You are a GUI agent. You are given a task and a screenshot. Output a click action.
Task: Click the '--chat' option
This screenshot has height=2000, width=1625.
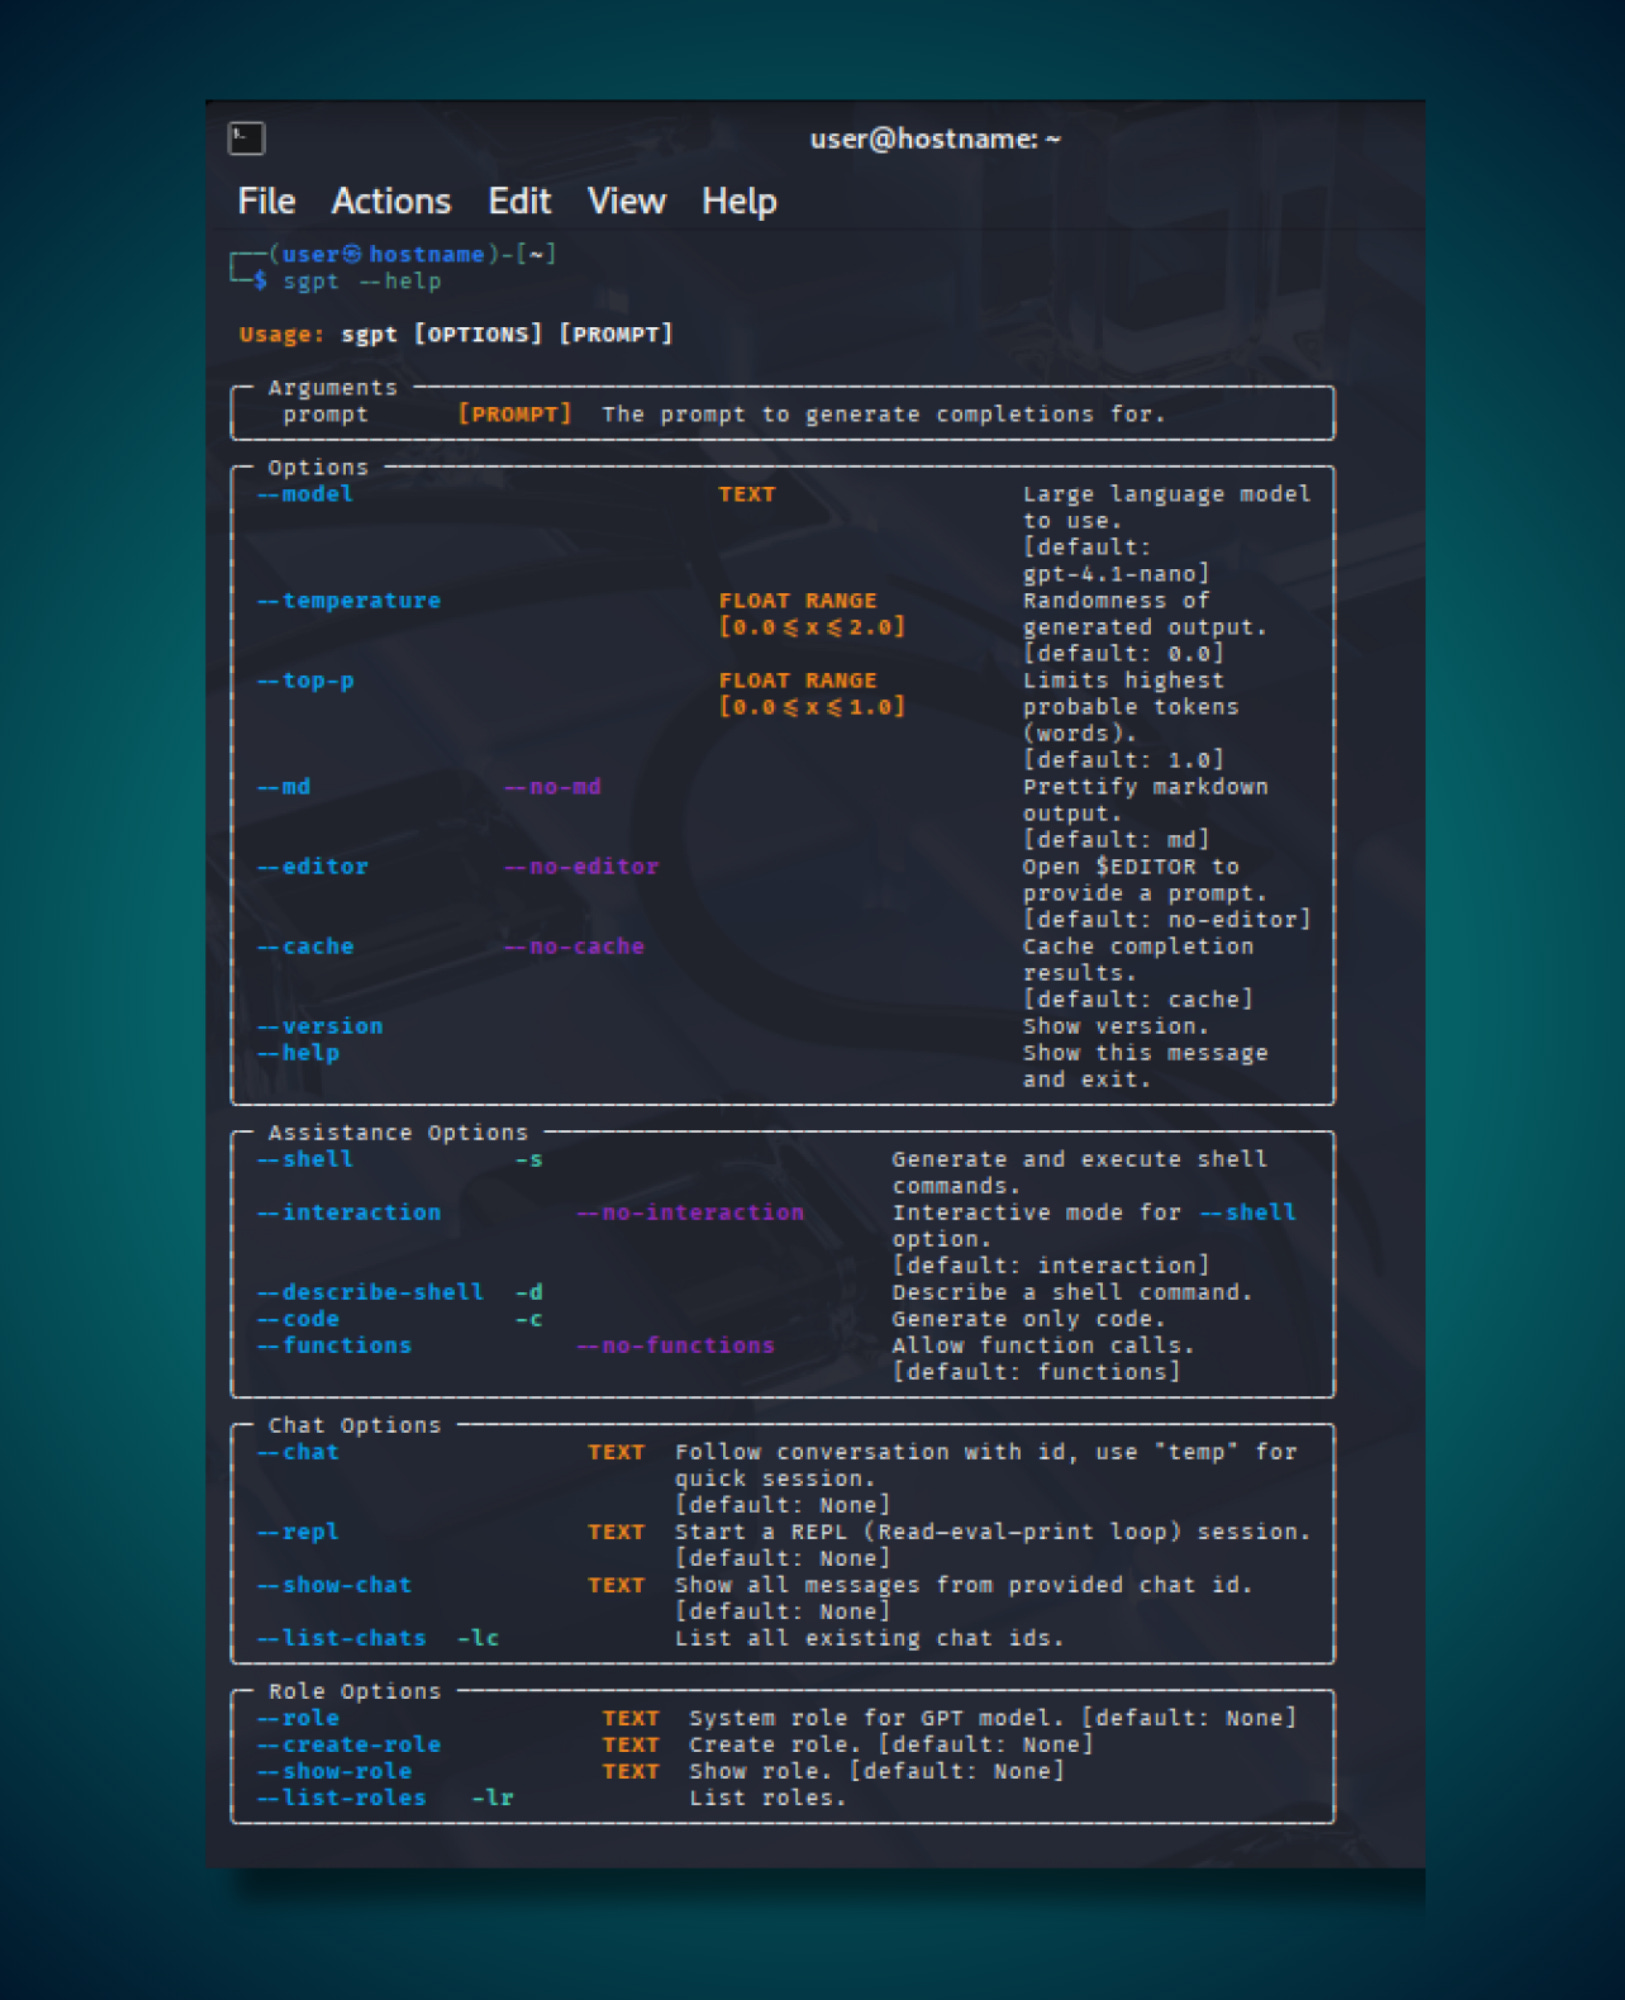(298, 1452)
